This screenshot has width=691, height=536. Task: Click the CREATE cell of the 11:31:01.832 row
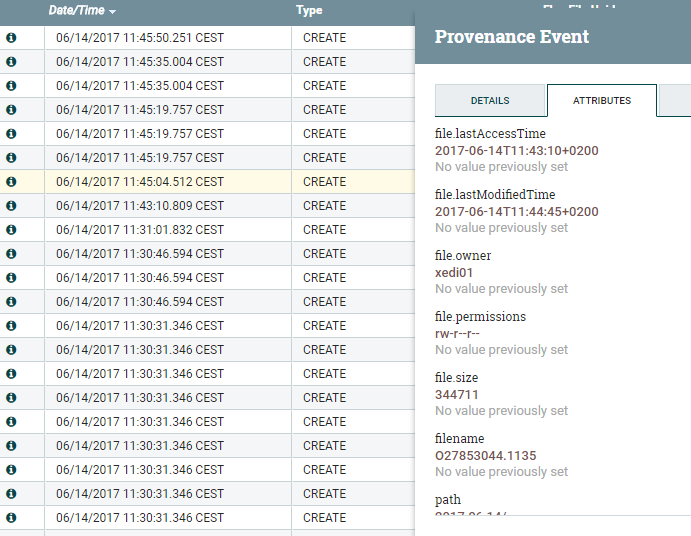[x=324, y=229]
